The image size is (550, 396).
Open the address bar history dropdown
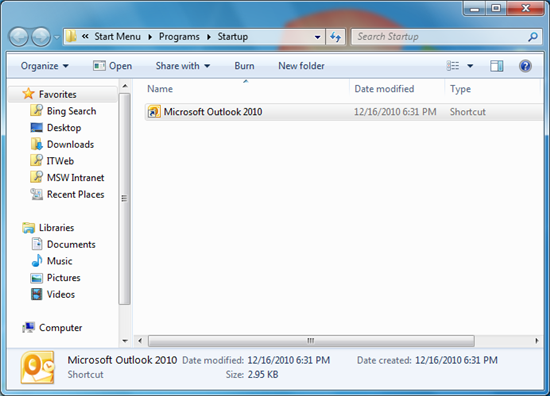[x=317, y=37]
